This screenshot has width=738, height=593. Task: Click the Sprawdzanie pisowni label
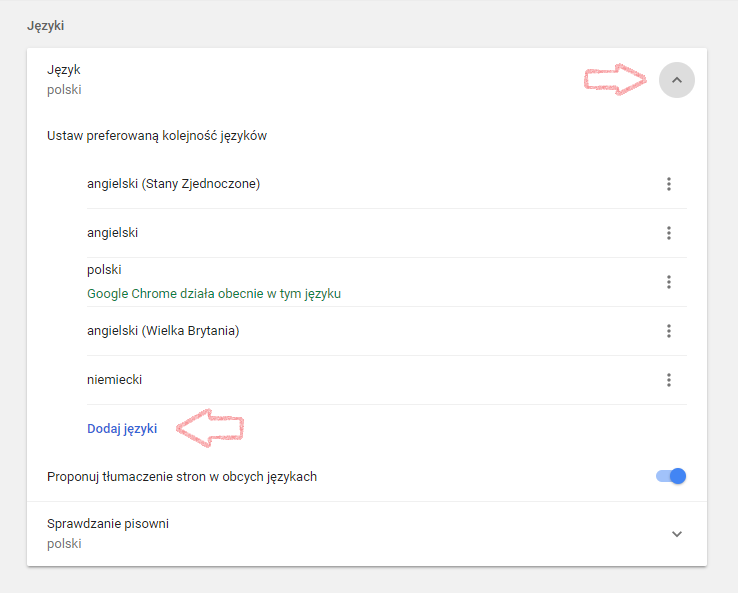(x=108, y=524)
